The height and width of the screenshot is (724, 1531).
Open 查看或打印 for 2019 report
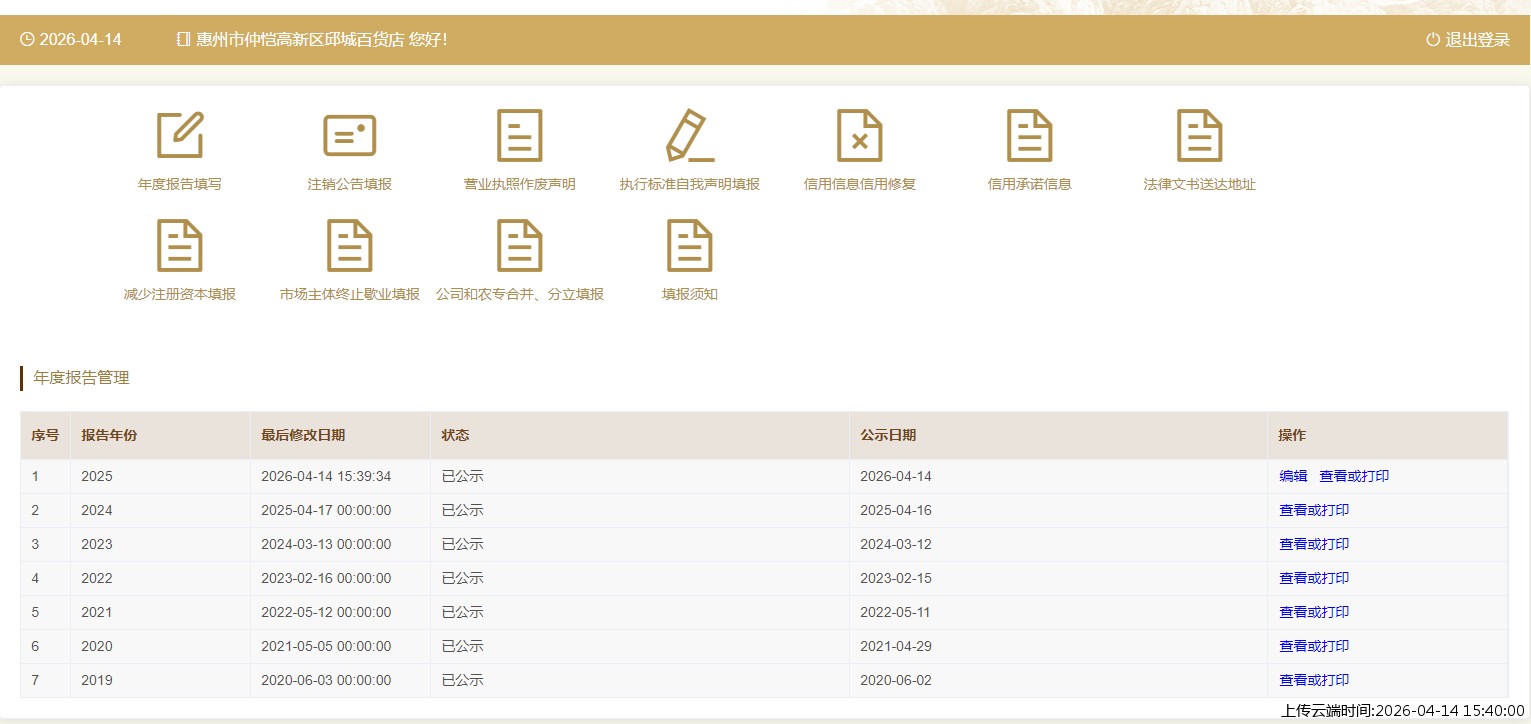pyautogui.click(x=1314, y=680)
